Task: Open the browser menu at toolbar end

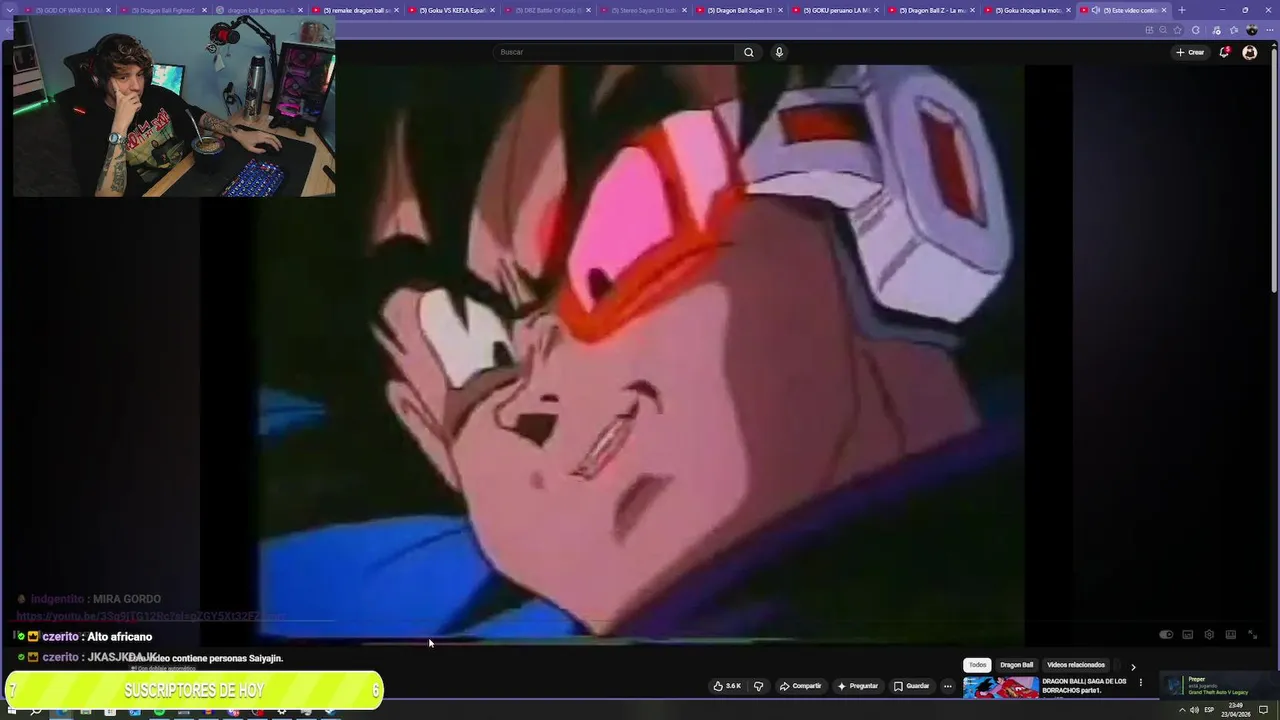Action: pos(1268,30)
